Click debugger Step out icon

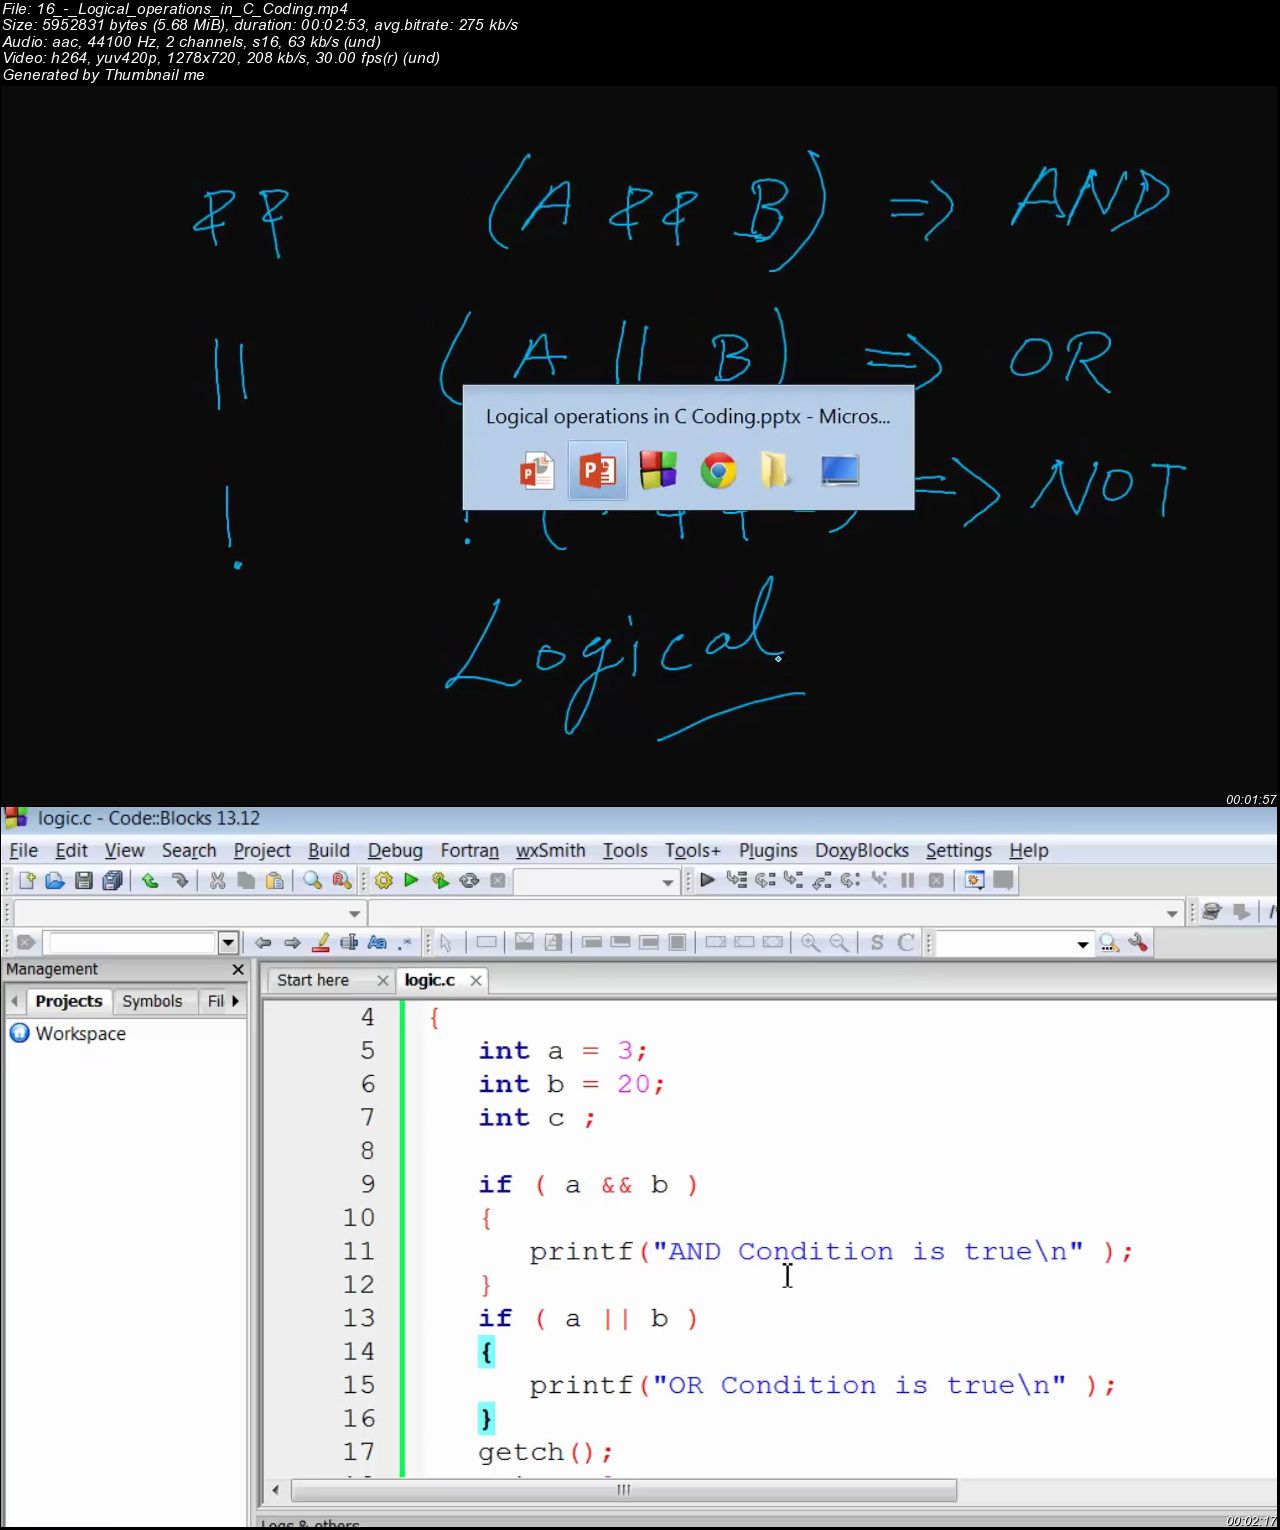(x=822, y=881)
